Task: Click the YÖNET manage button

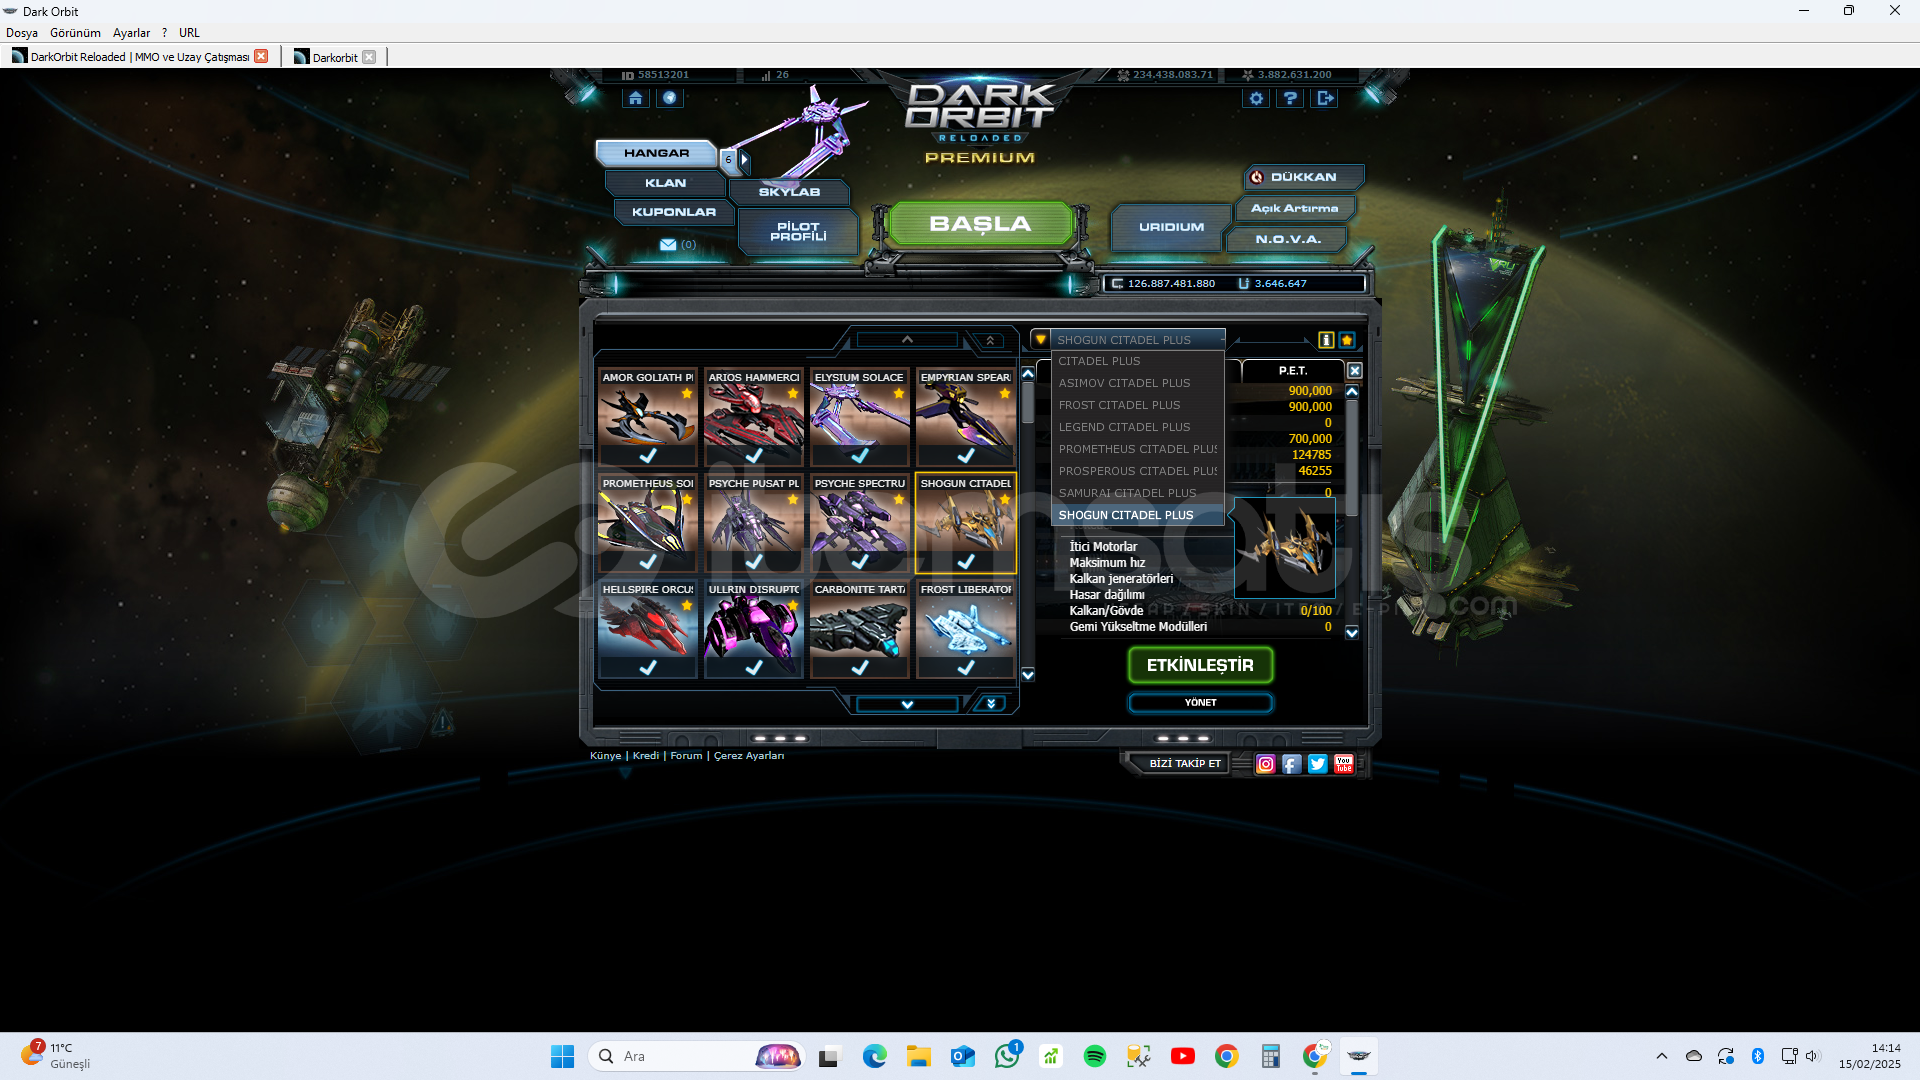Action: pos(1200,703)
